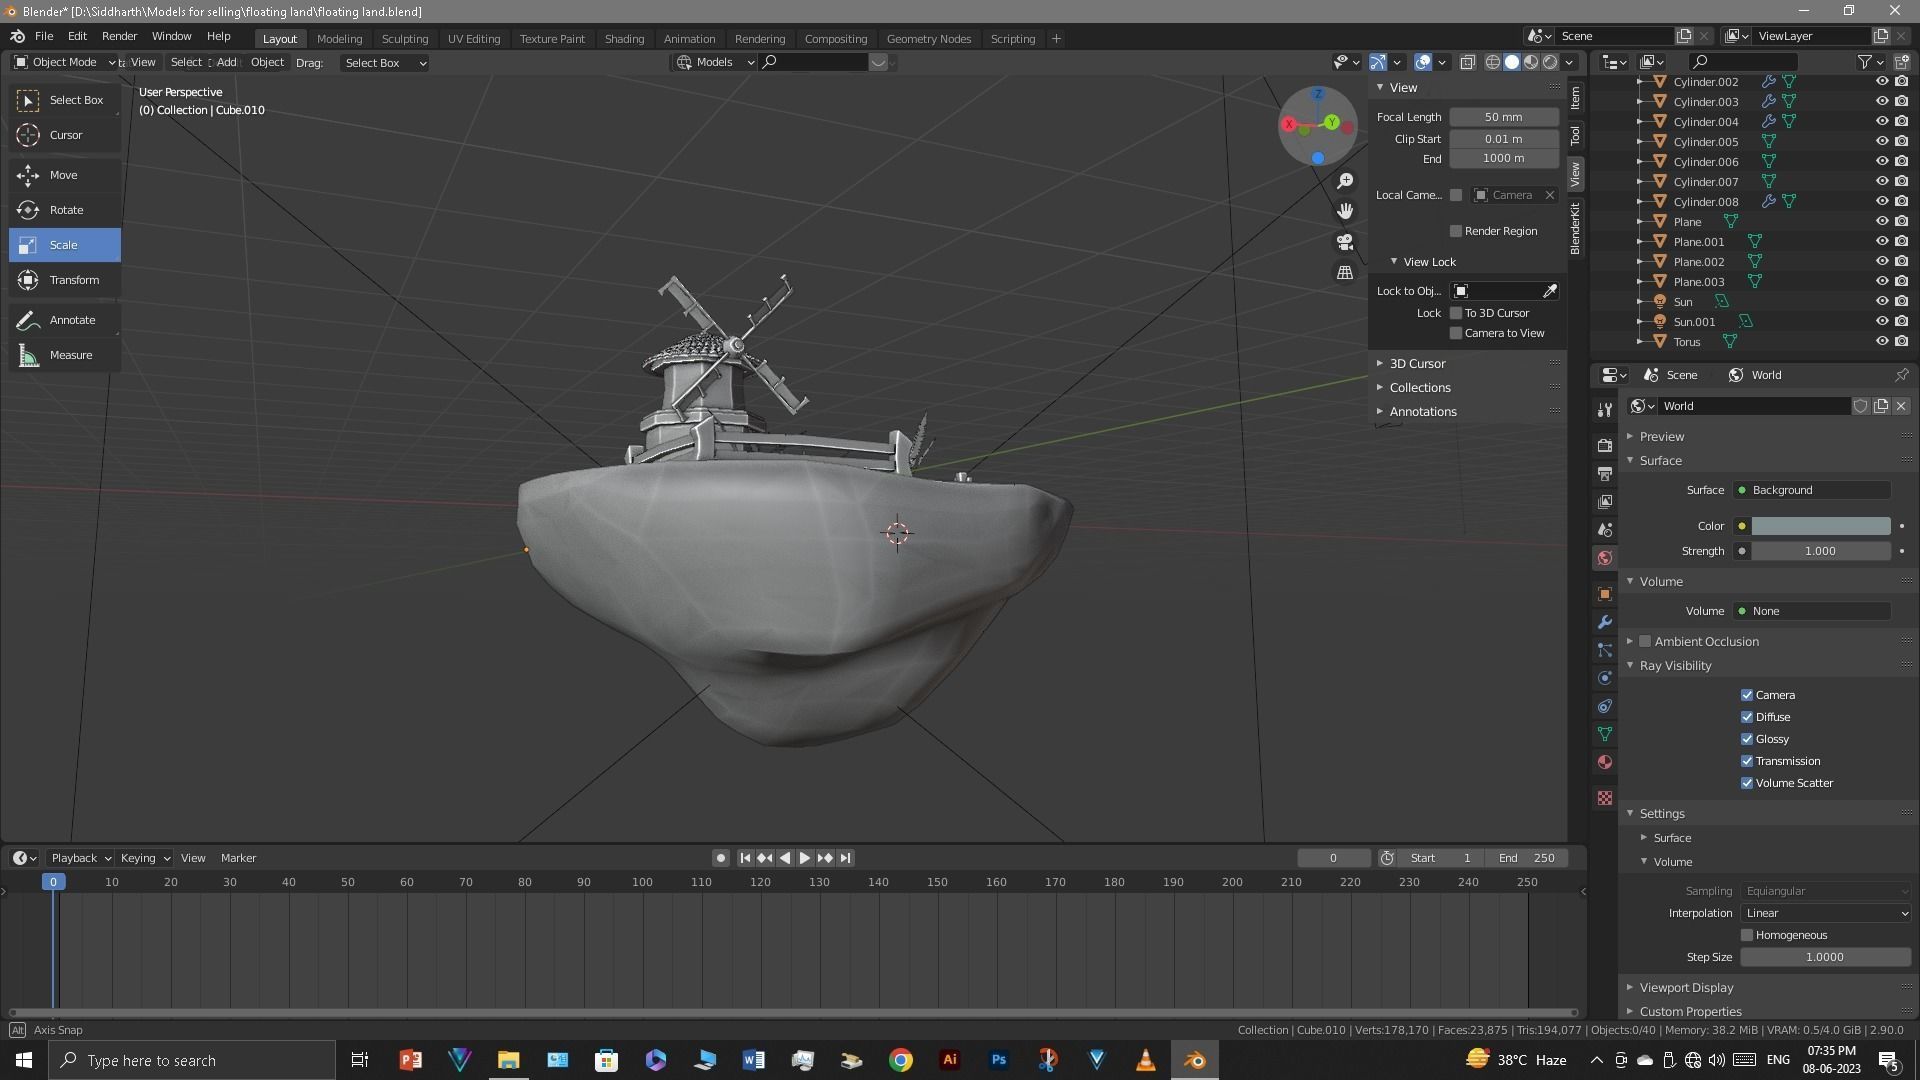Select the Scale tool
This screenshot has height=1080, width=1920.
pos(65,245)
